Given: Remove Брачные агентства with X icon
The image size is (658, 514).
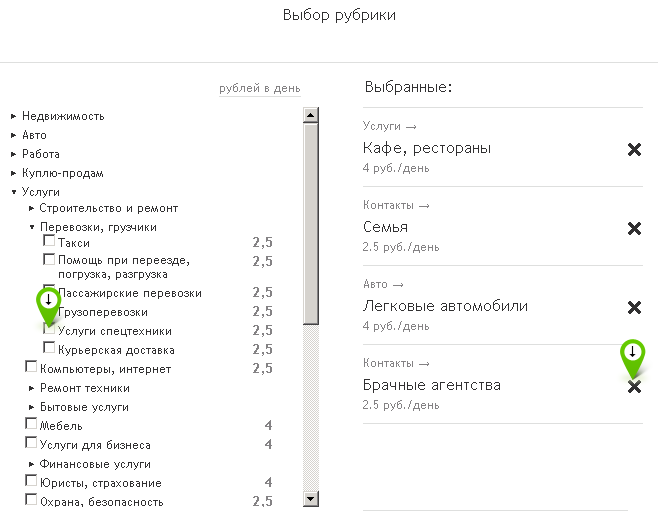Looking at the screenshot, I should (634, 387).
